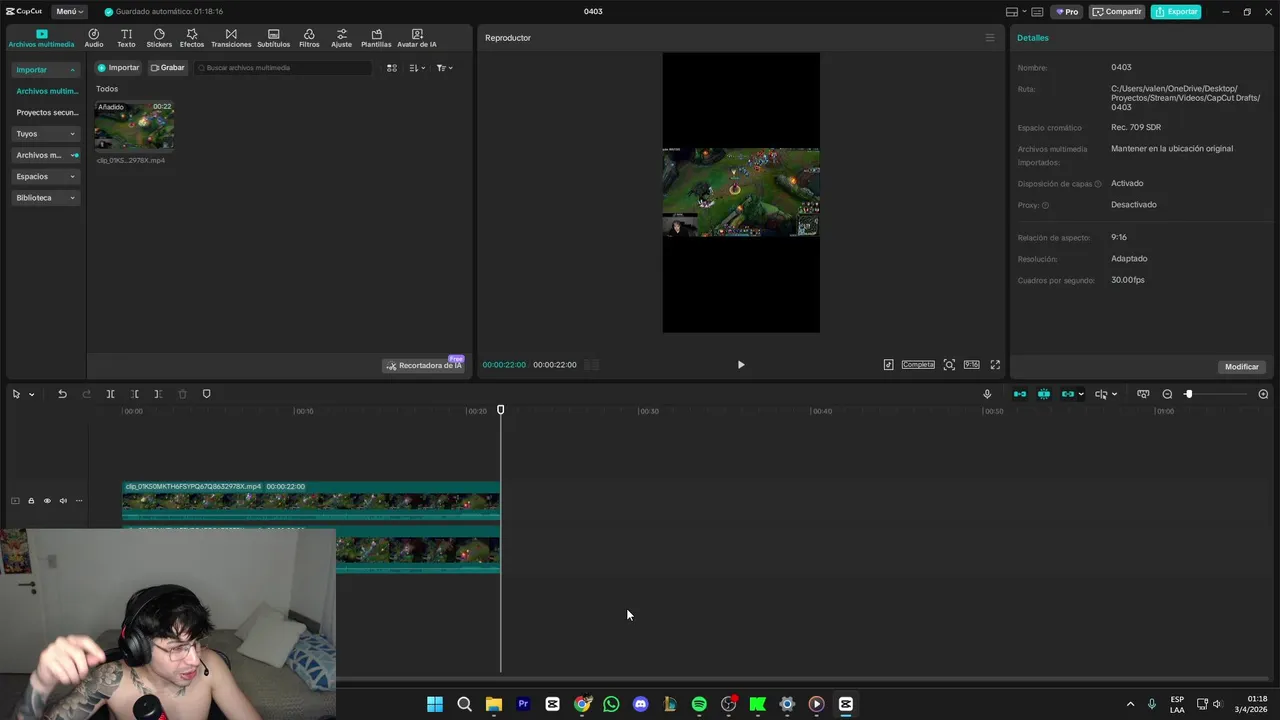The height and width of the screenshot is (720, 1280).
Task: Focus the Buscar archivos multimedia search field
Action: point(283,68)
